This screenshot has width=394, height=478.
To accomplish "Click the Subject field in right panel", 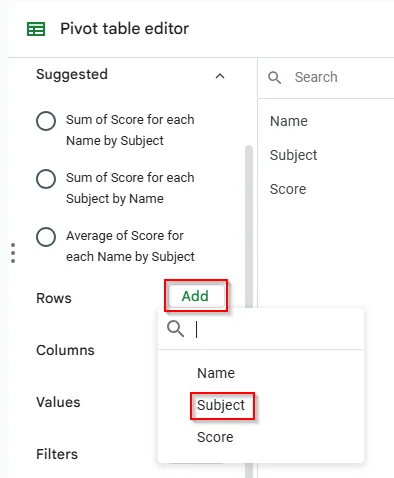I will [293, 155].
